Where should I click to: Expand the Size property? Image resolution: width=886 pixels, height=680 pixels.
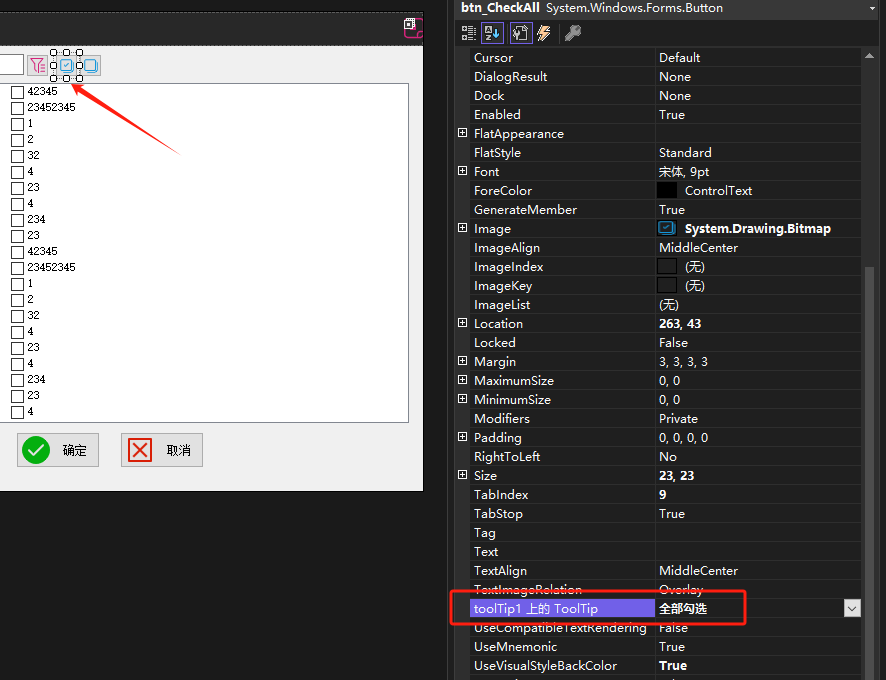point(462,475)
